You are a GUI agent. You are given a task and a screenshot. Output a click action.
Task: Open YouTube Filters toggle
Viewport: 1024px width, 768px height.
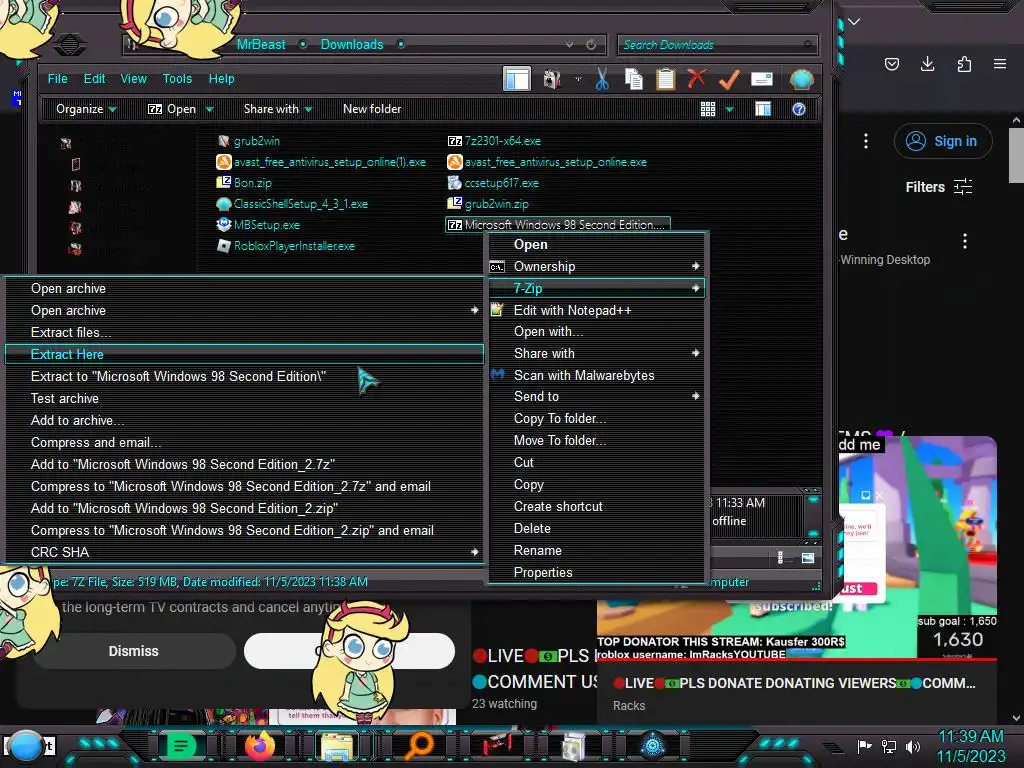pyautogui.click(x=938, y=187)
